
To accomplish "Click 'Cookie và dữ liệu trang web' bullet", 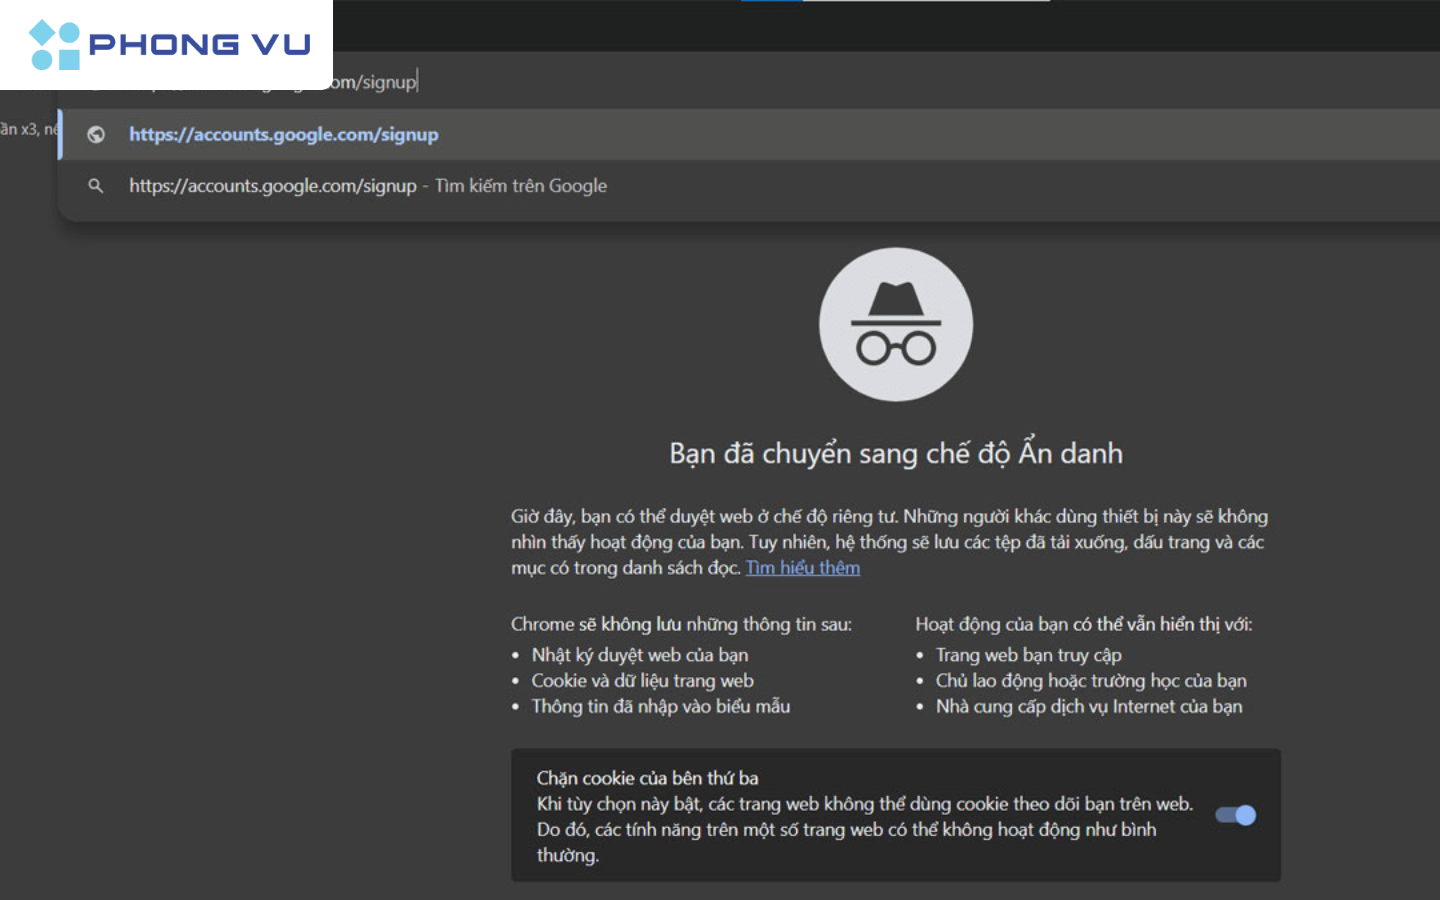I will pos(643,681).
